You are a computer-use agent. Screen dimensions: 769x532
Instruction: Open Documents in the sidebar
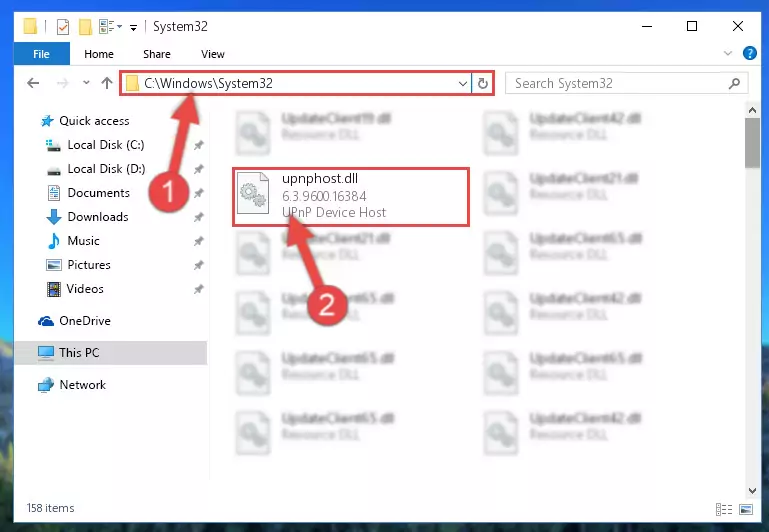[x=99, y=193]
